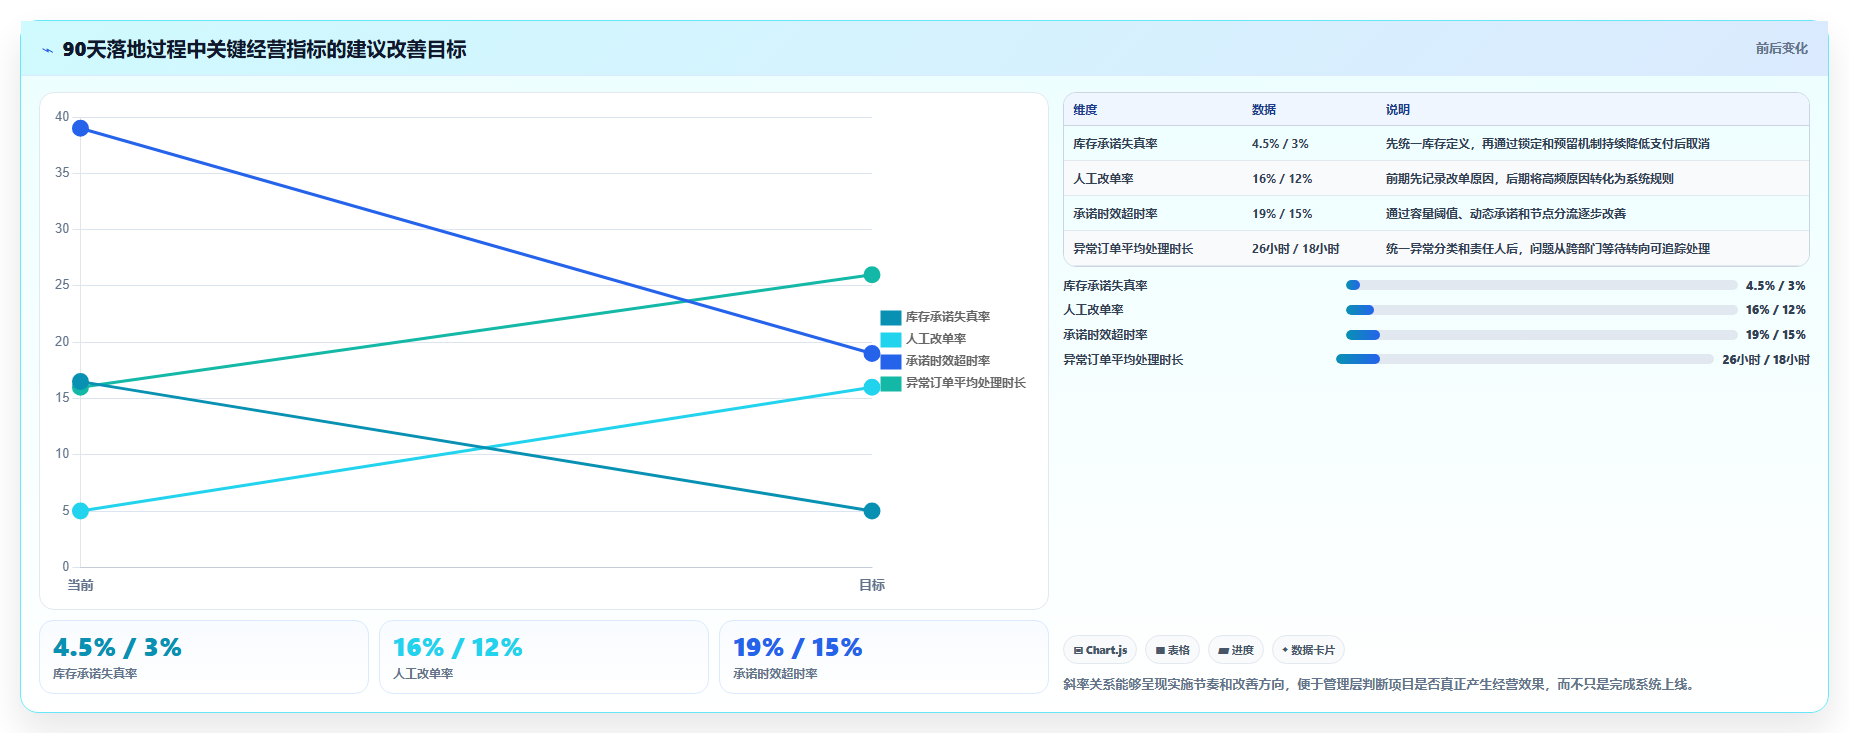Click the dark teal 目标 data point at 5
The width and height of the screenshot is (1849, 733).
click(x=872, y=511)
